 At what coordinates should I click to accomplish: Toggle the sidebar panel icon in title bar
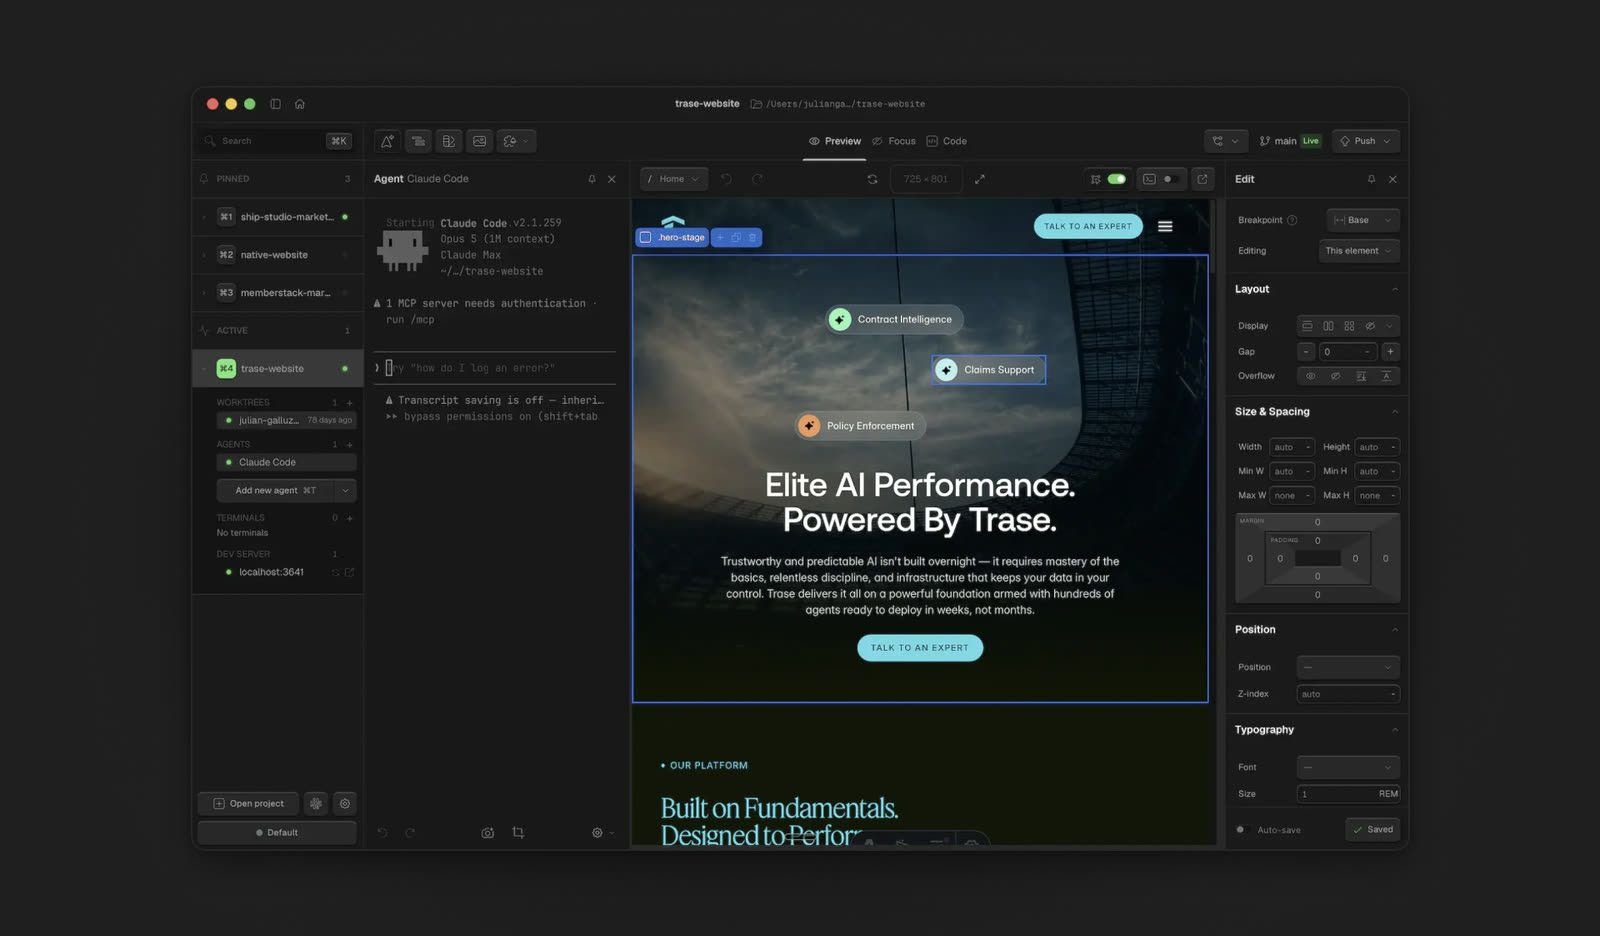coord(275,104)
